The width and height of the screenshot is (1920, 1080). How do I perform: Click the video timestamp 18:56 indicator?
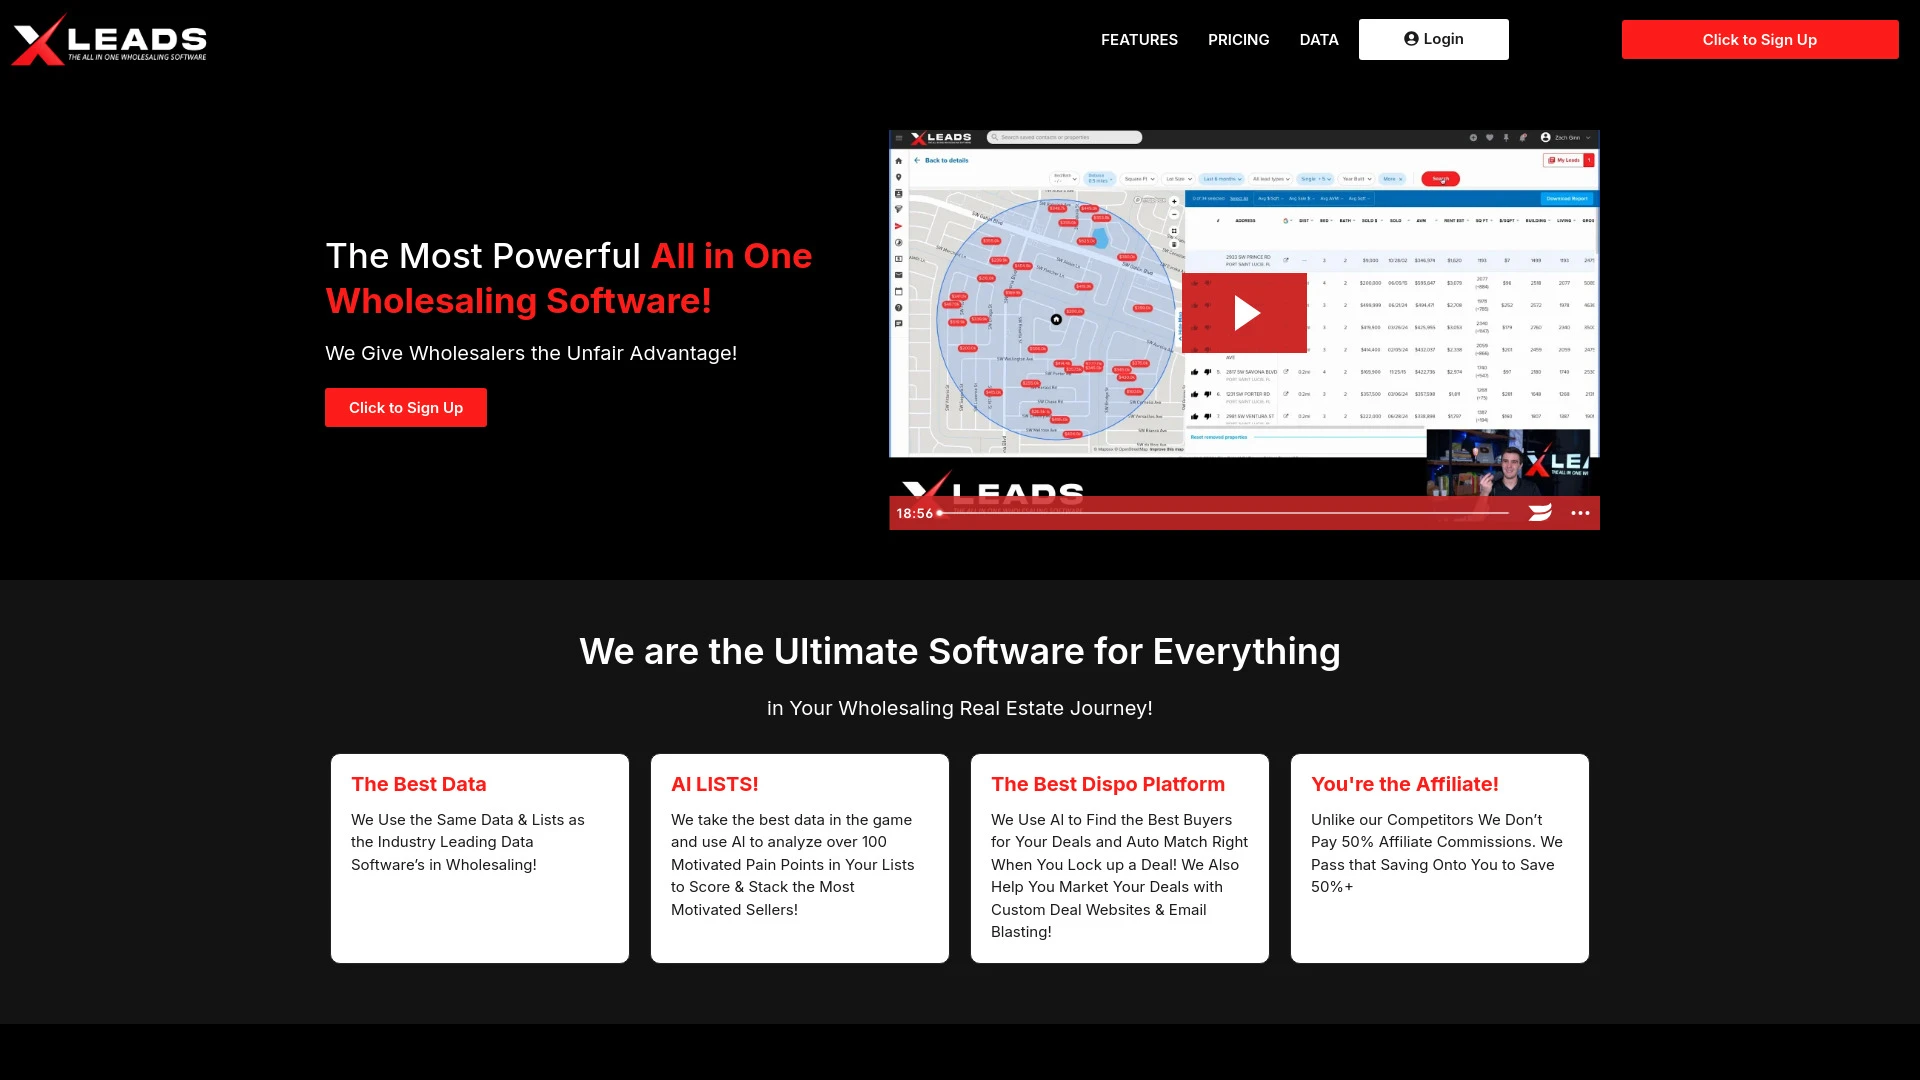click(x=916, y=512)
